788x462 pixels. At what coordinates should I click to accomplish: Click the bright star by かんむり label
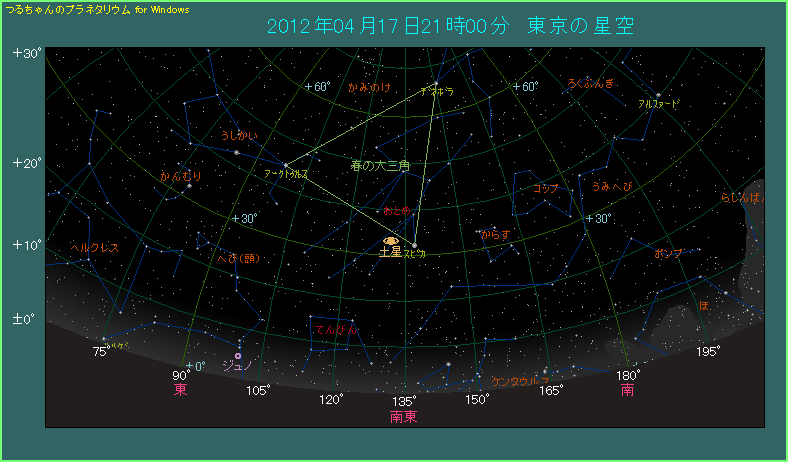[189, 185]
